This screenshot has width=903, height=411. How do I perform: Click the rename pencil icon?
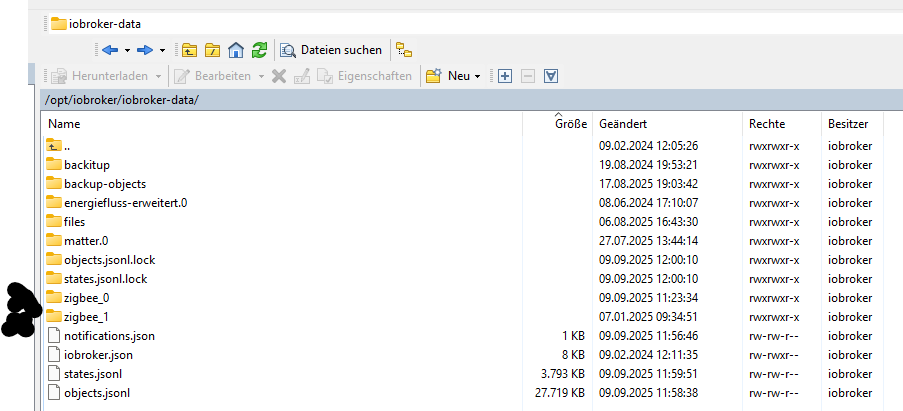pyautogui.click(x=302, y=76)
